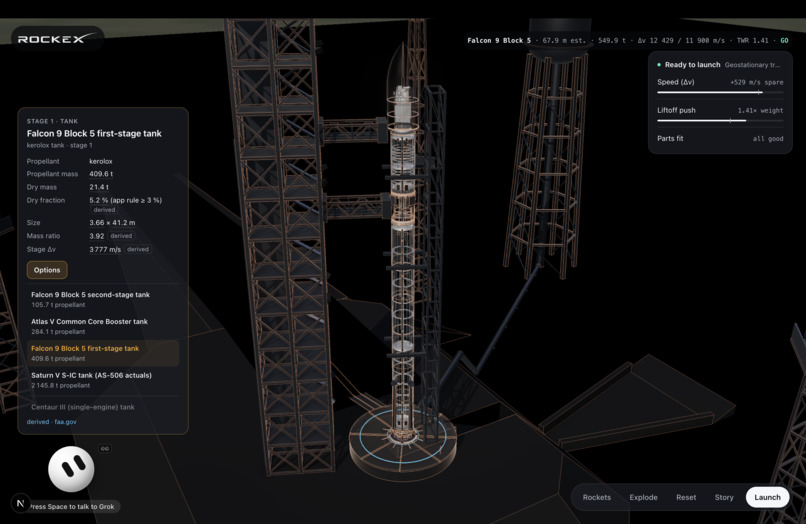Click the Propellant value 'kerolox'
The width and height of the screenshot is (806, 524).
tap(101, 161)
